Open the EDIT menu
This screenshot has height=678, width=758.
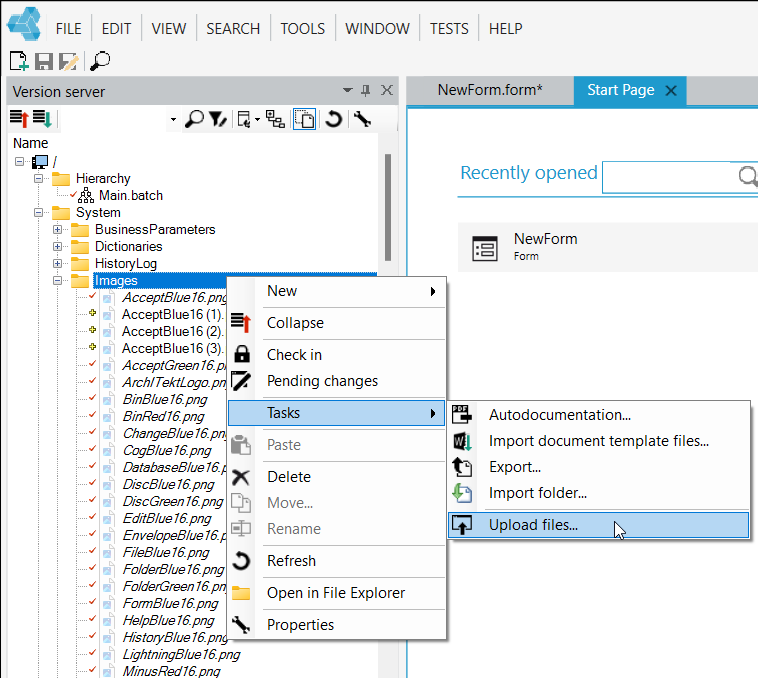click(116, 29)
